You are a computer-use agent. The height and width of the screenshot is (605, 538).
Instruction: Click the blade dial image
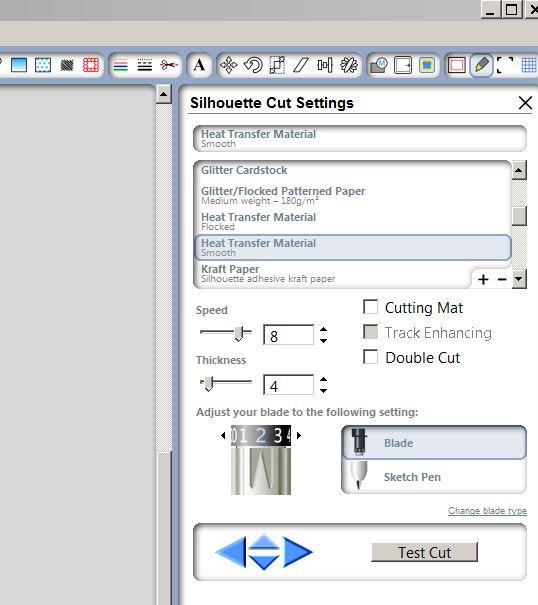point(261,460)
